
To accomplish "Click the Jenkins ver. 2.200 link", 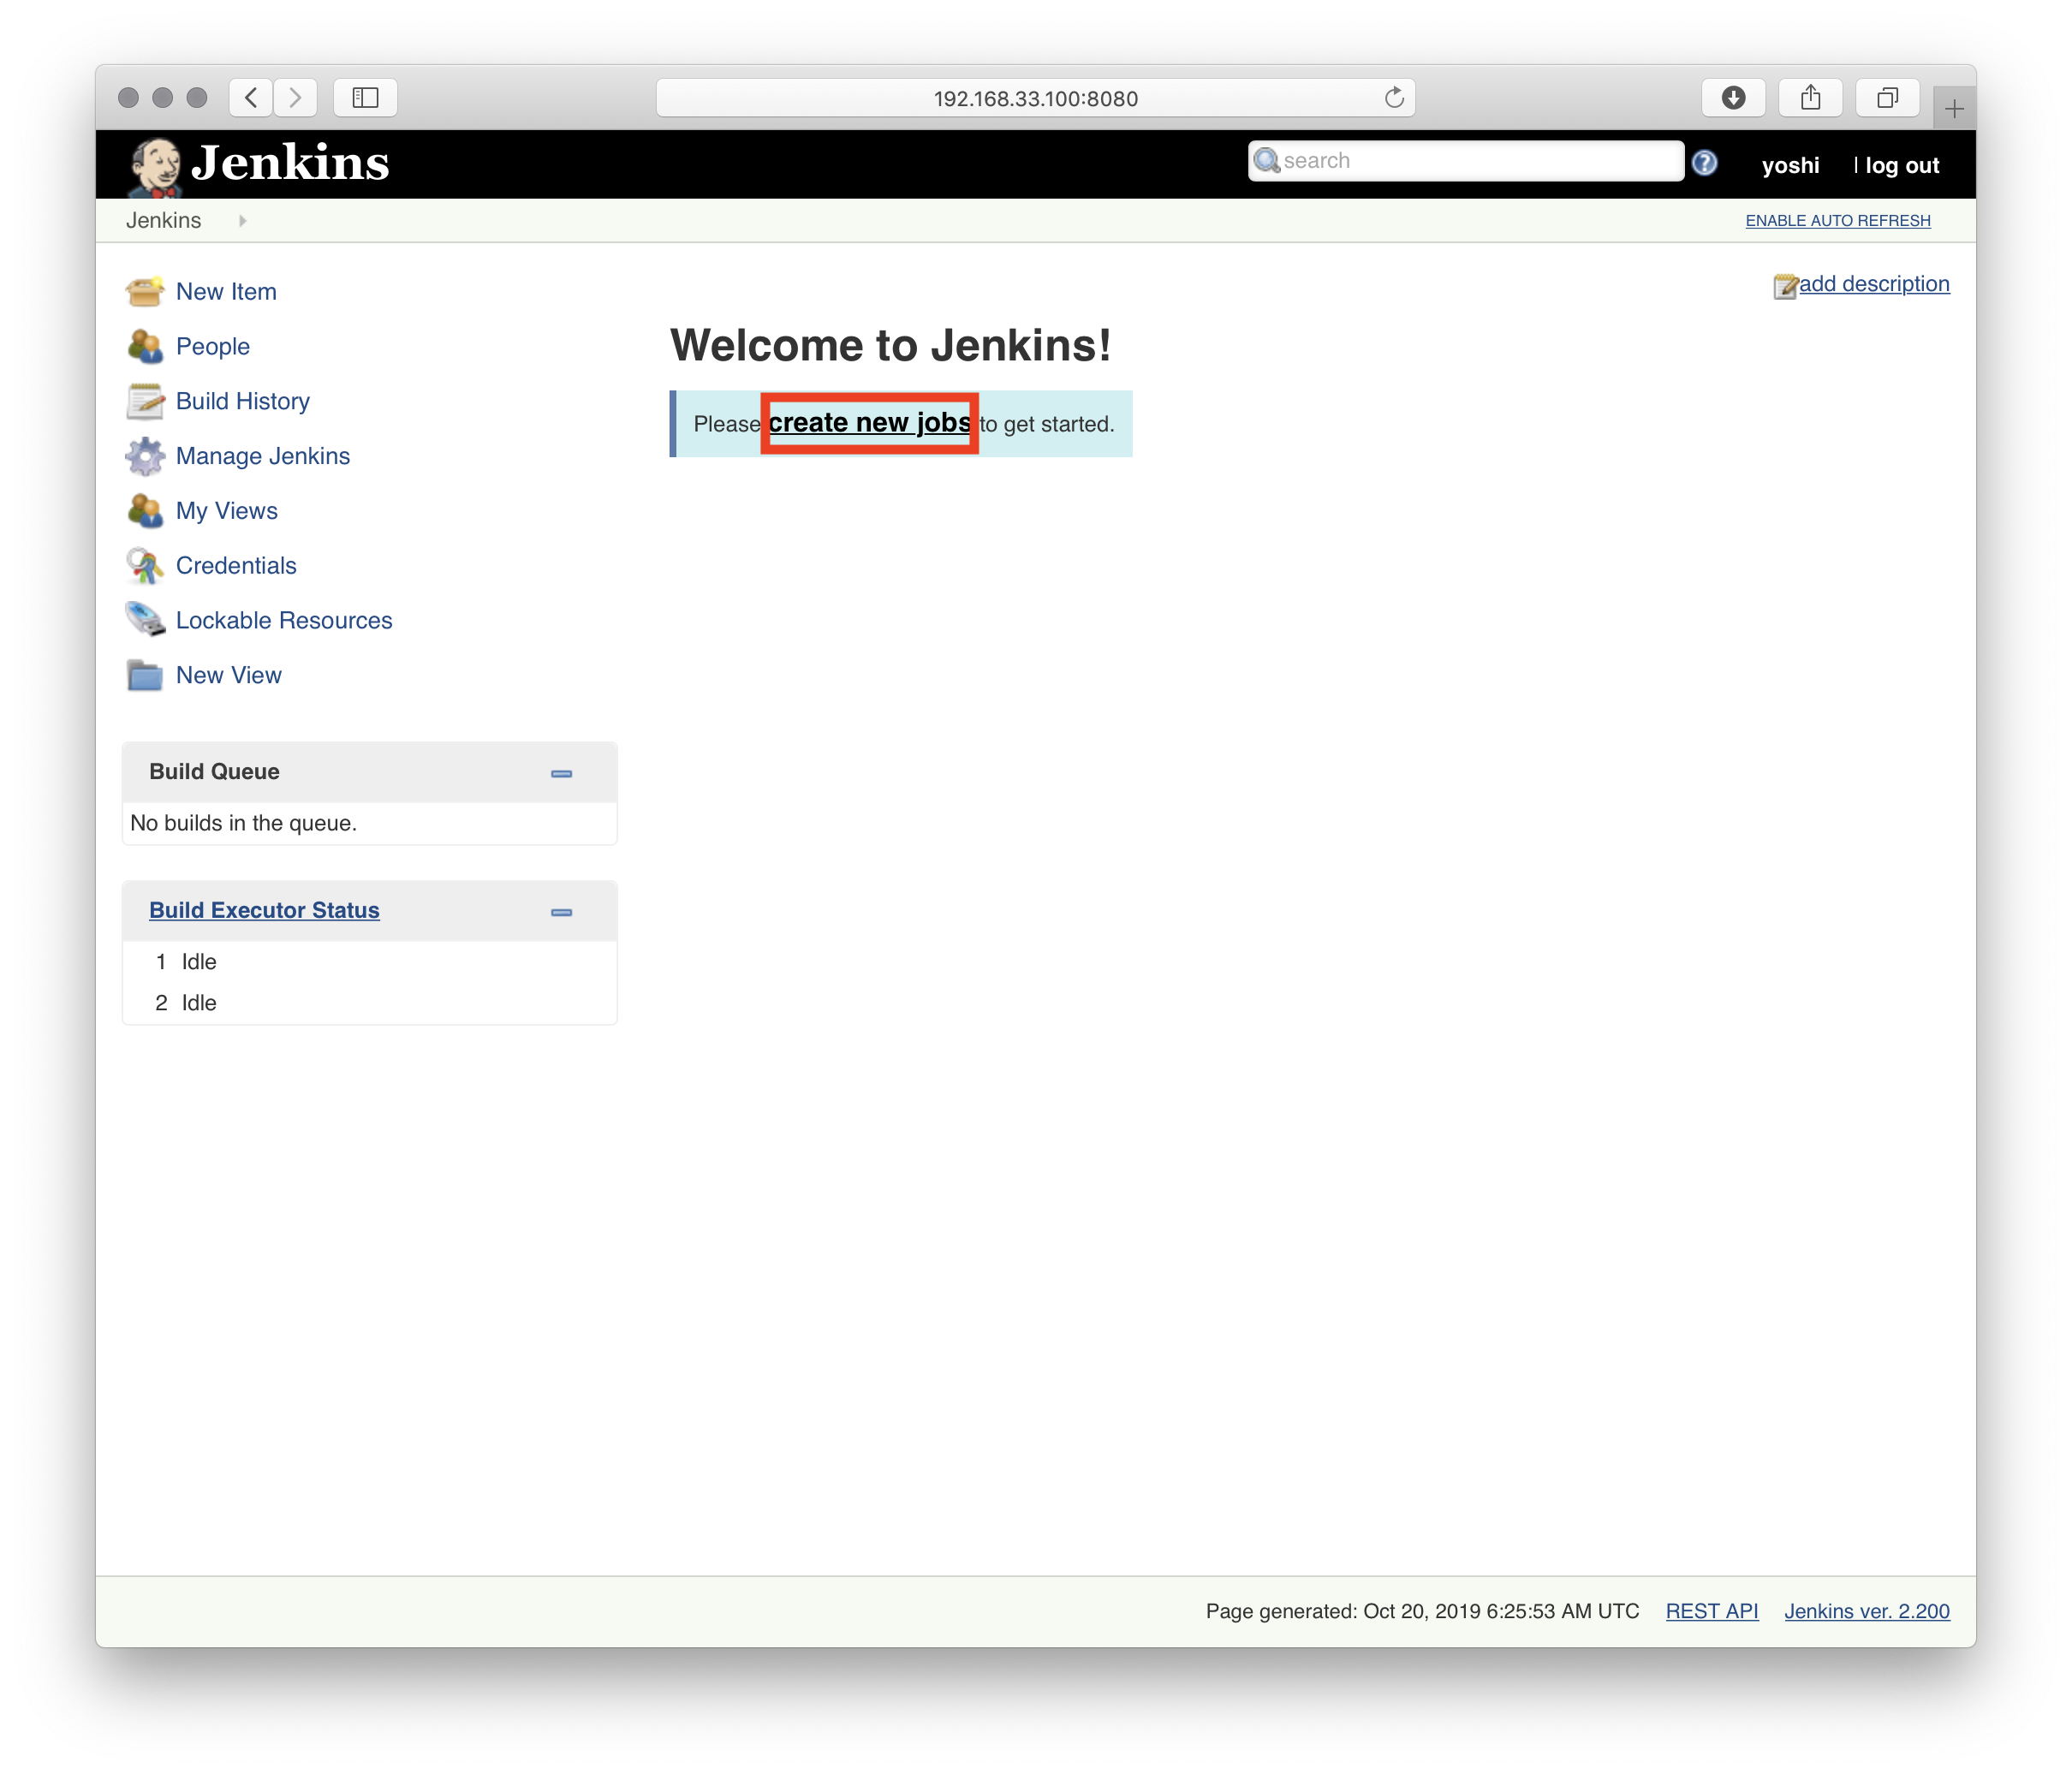I will pyautogui.click(x=1866, y=1611).
